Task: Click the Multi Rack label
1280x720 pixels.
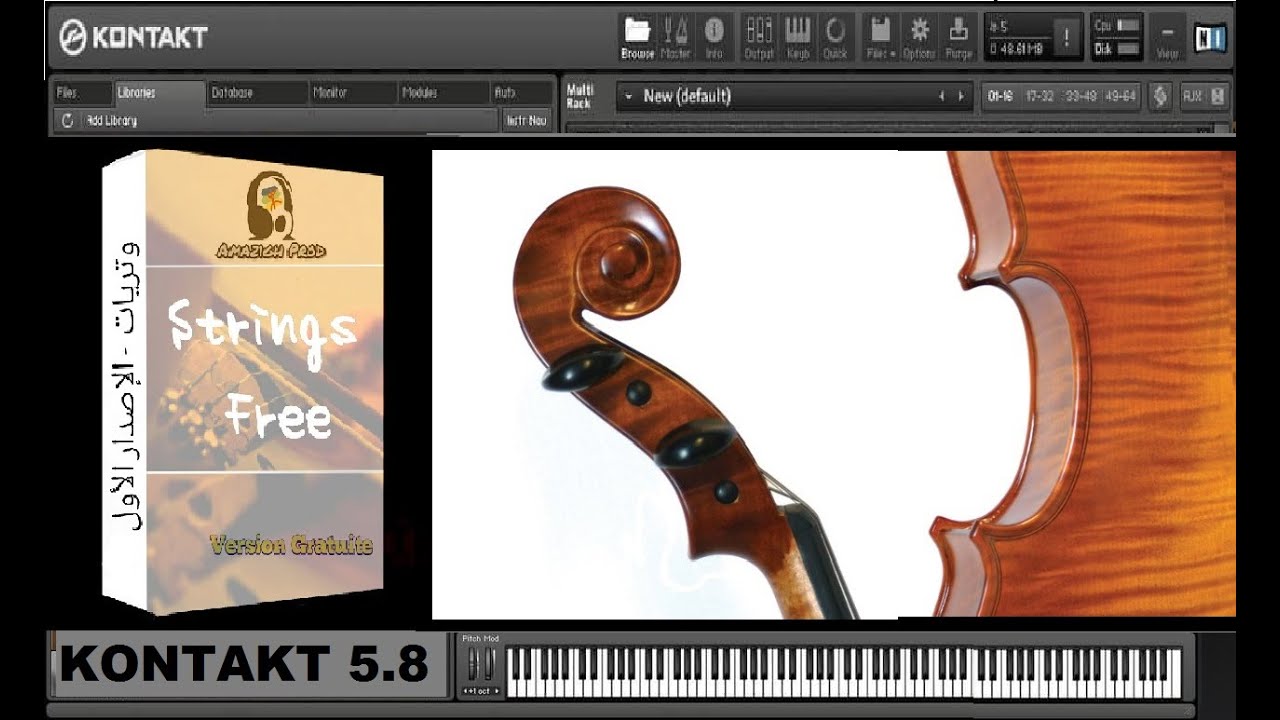Action: [580, 96]
